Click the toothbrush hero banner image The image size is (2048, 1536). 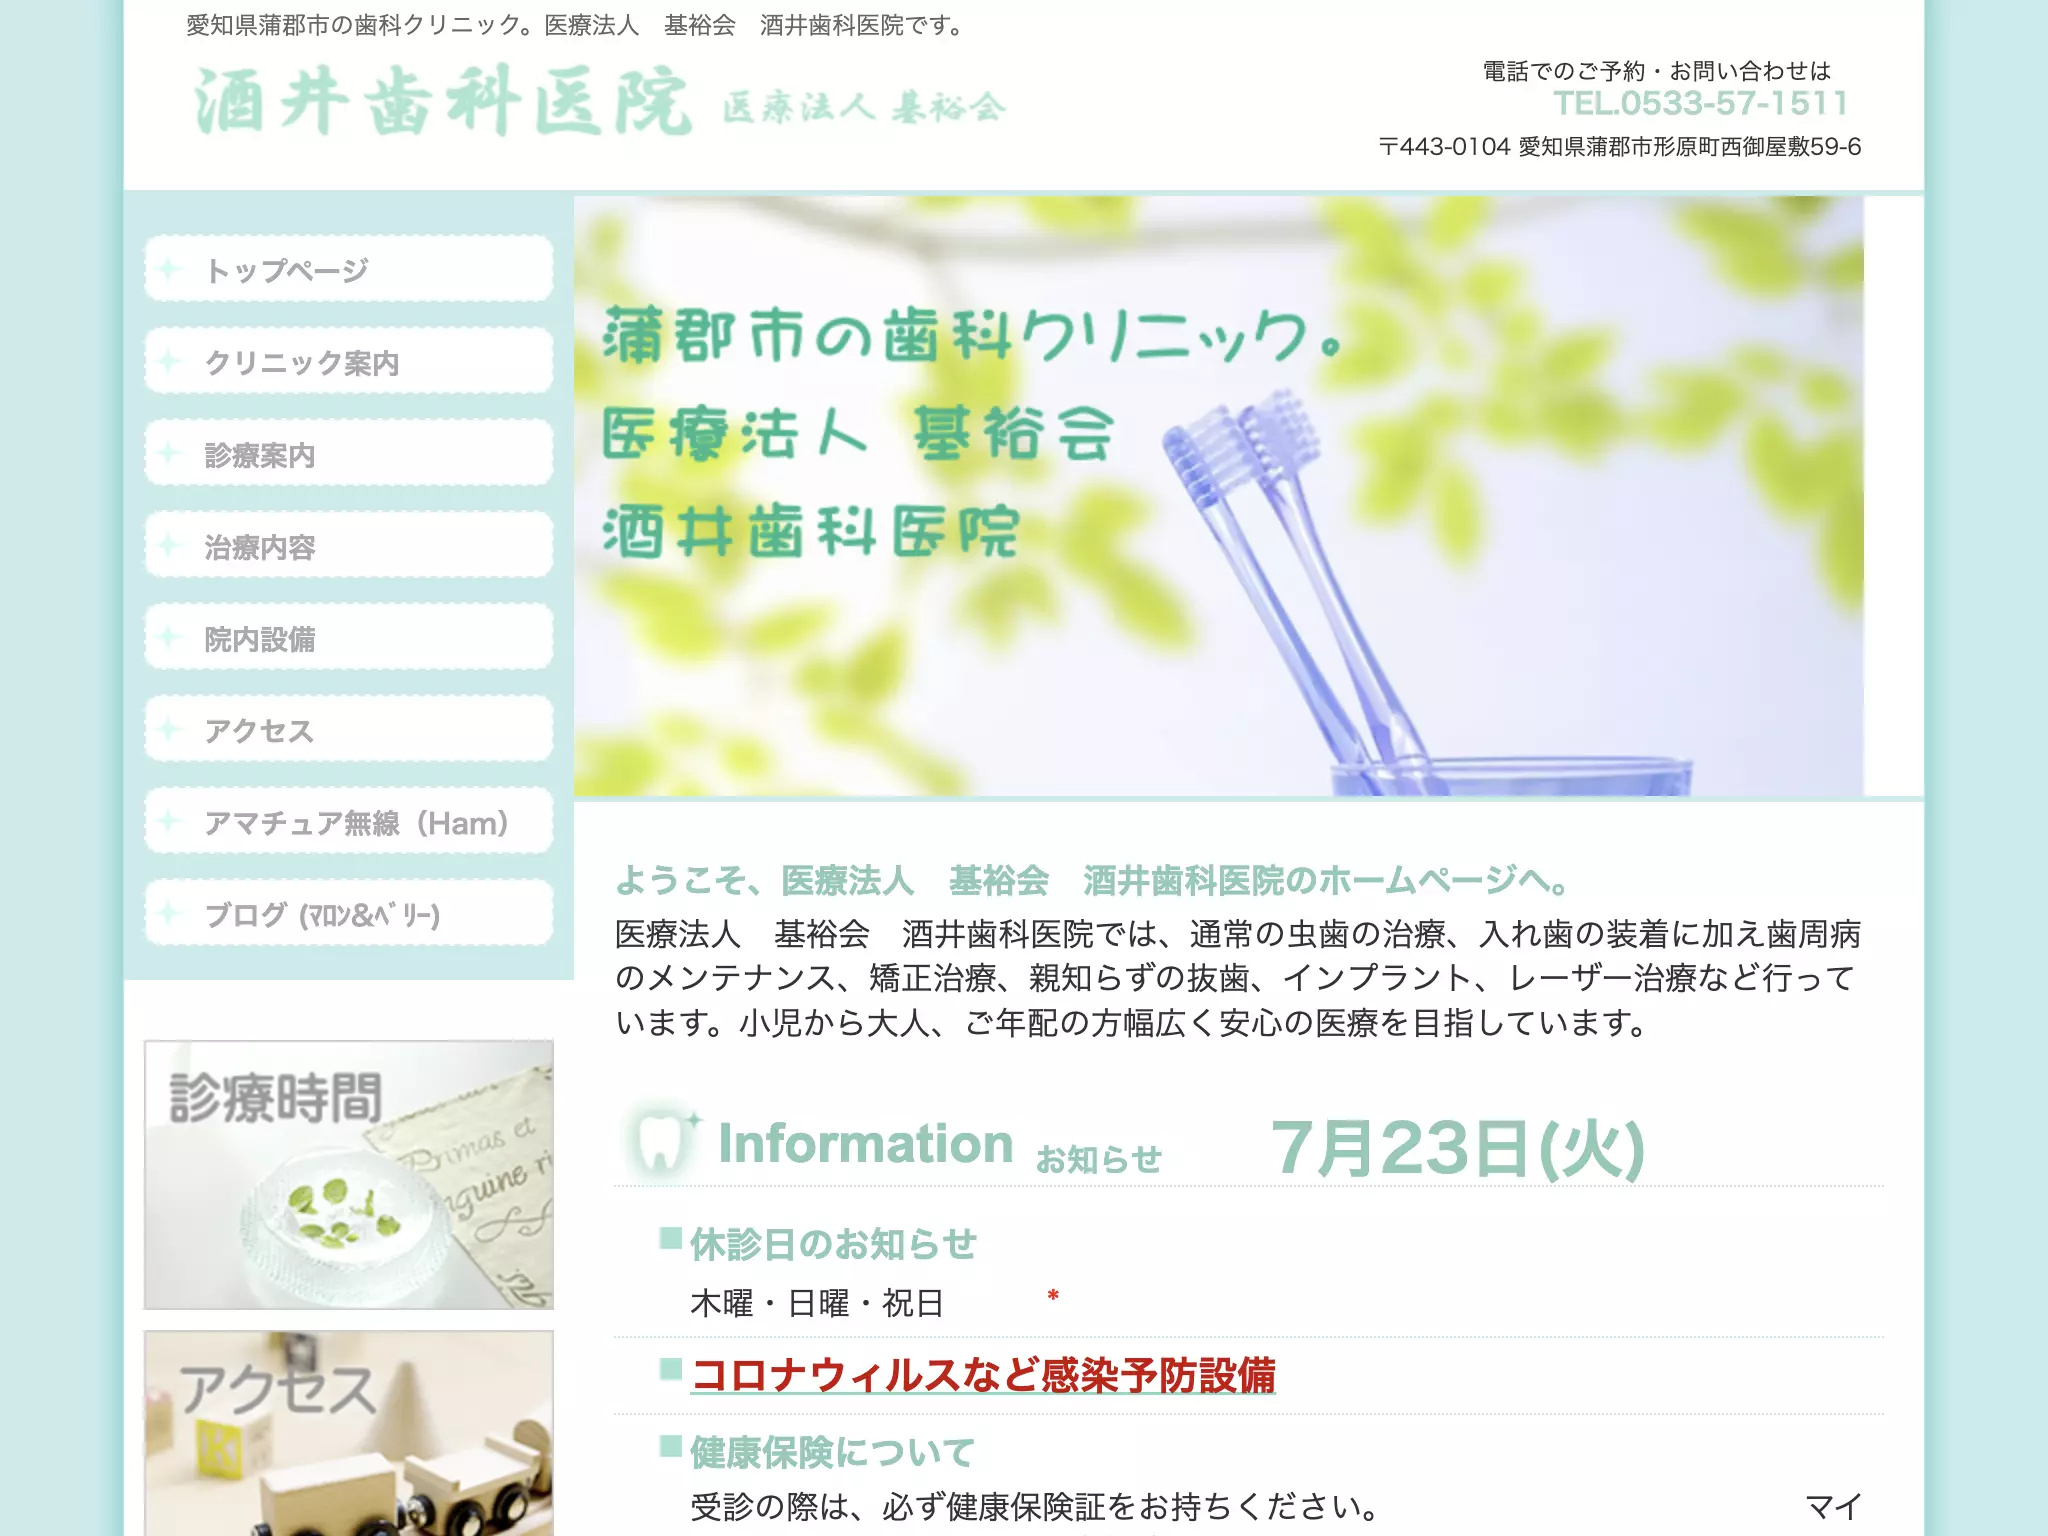coord(1218,496)
